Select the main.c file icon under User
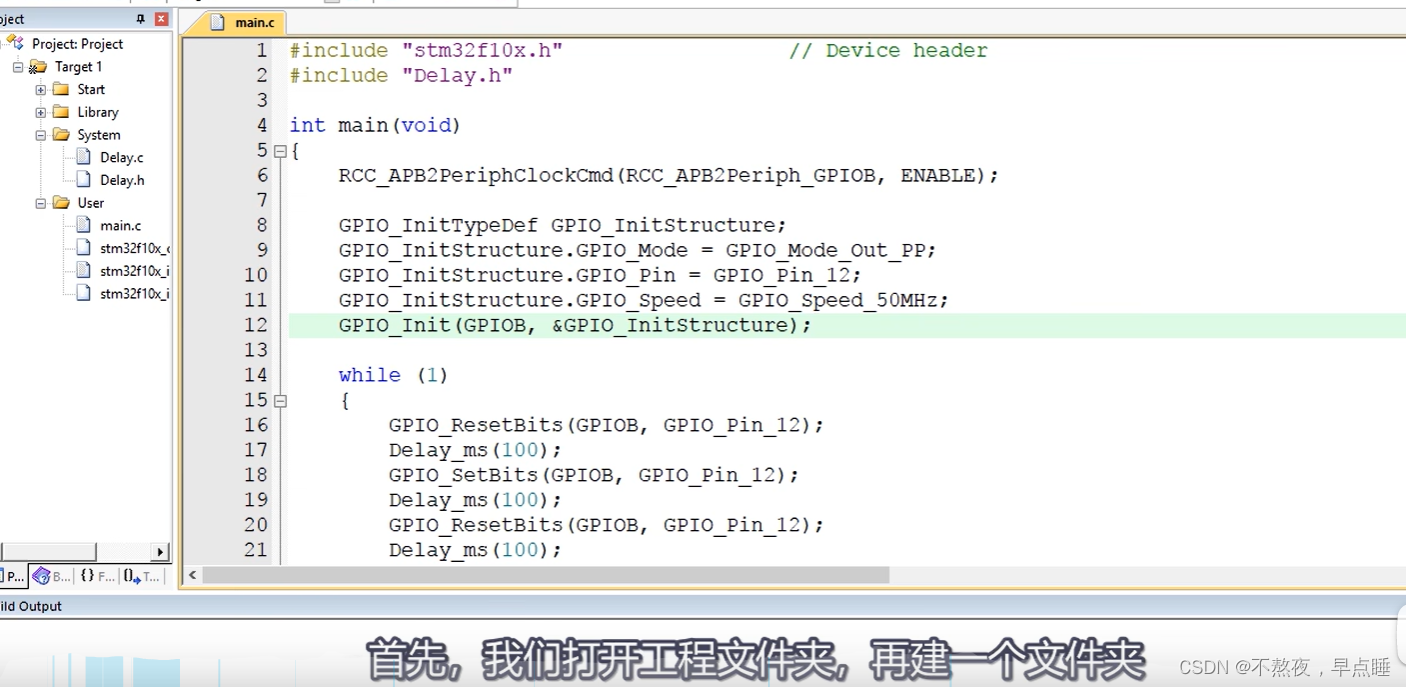The height and width of the screenshot is (687, 1406). click(83, 225)
